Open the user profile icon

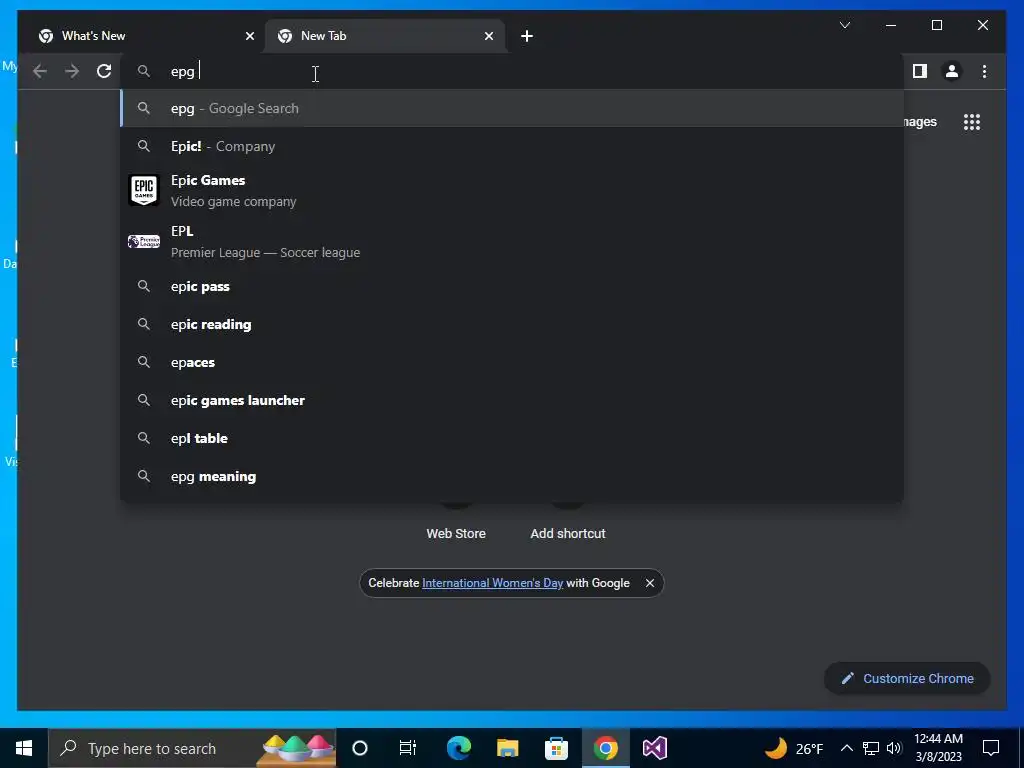tap(952, 71)
